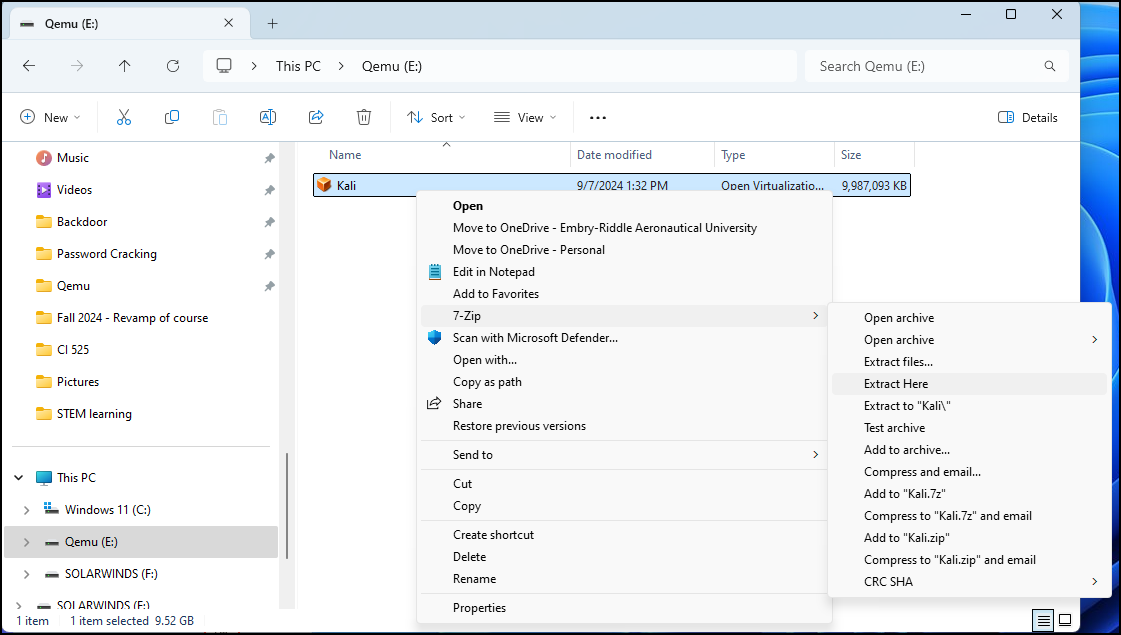Open a new tab with the plus button
1121x635 pixels.
point(272,24)
